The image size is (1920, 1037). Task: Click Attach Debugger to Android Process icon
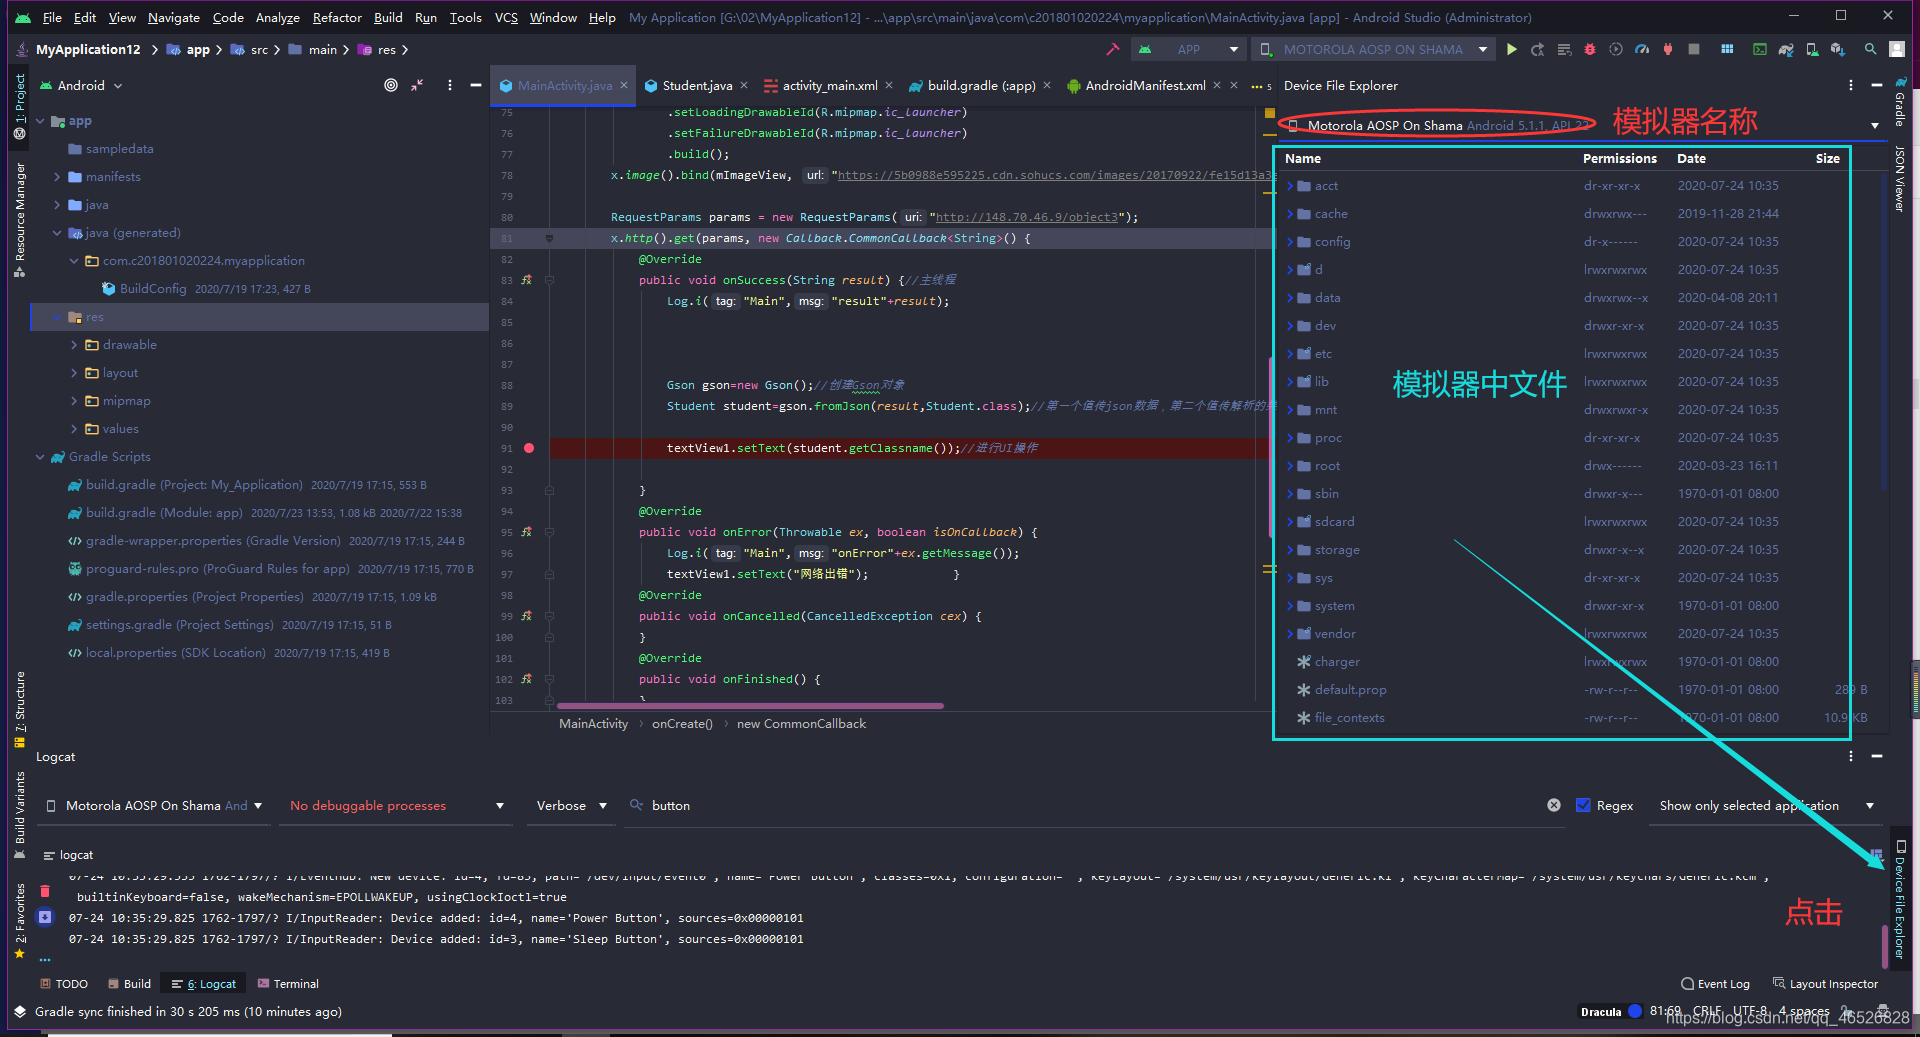point(1668,49)
